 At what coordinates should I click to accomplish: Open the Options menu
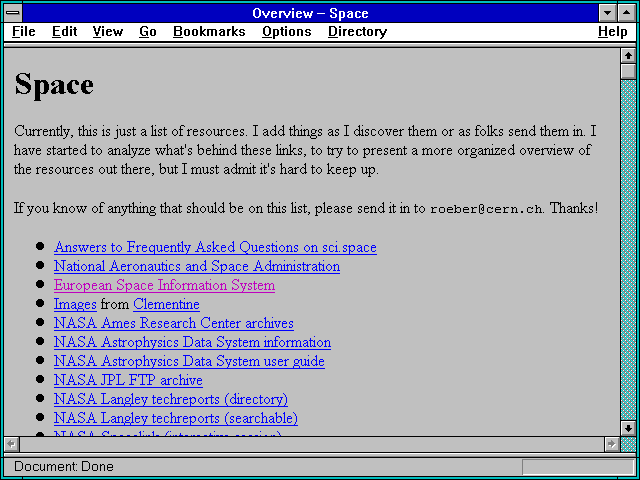(287, 32)
